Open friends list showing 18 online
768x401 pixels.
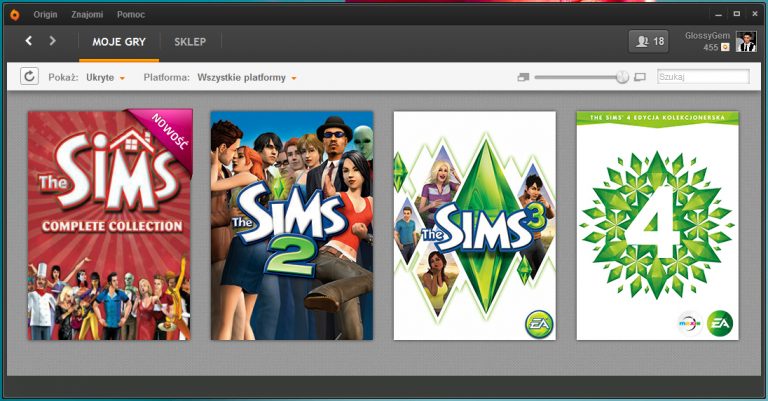click(648, 42)
